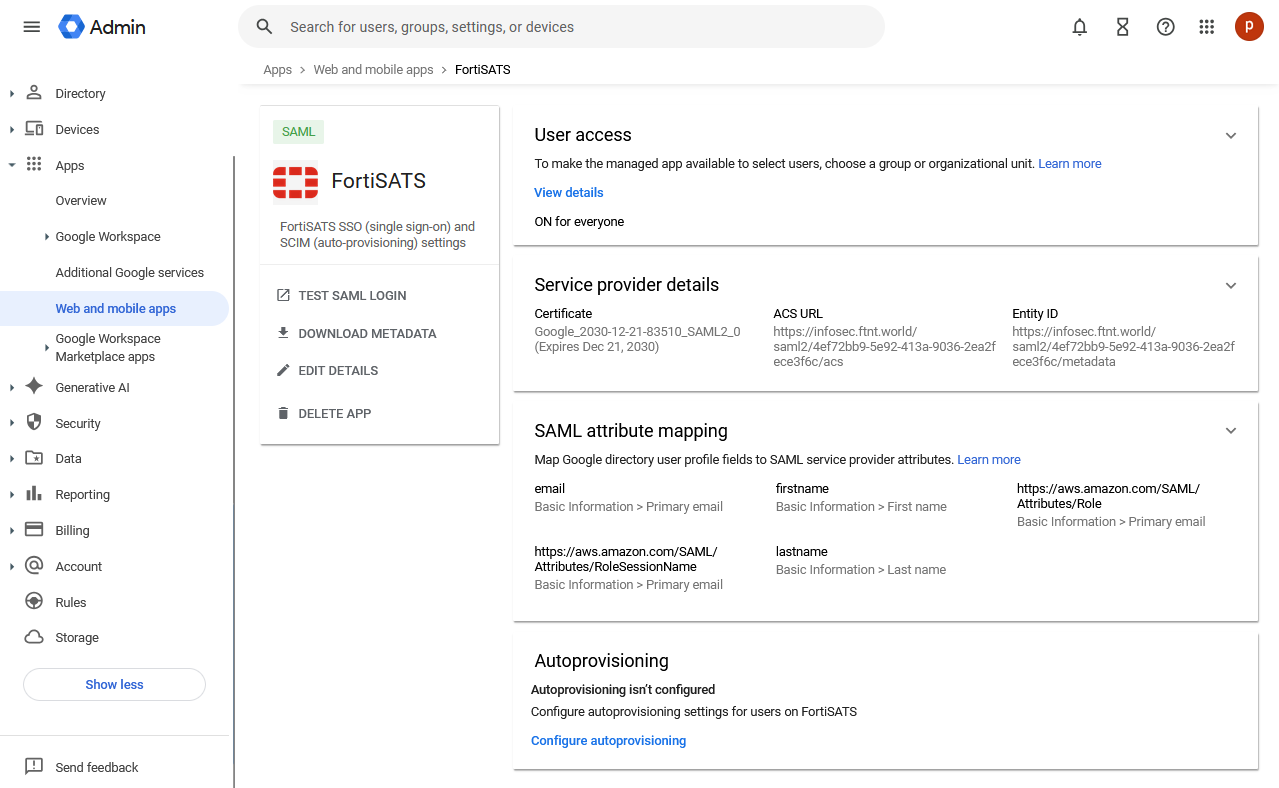Click the search magnifier icon
1279x788 pixels.
(264, 27)
